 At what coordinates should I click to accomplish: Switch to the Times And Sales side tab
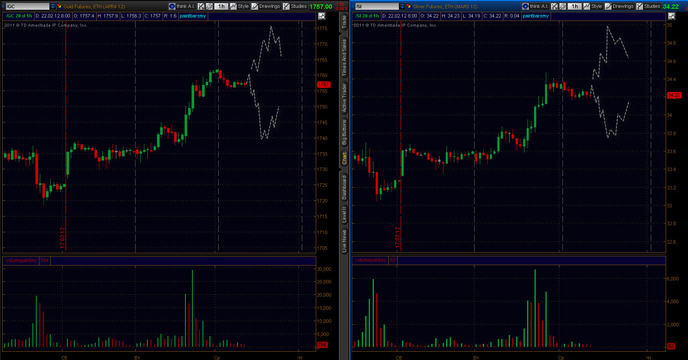(x=344, y=58)
